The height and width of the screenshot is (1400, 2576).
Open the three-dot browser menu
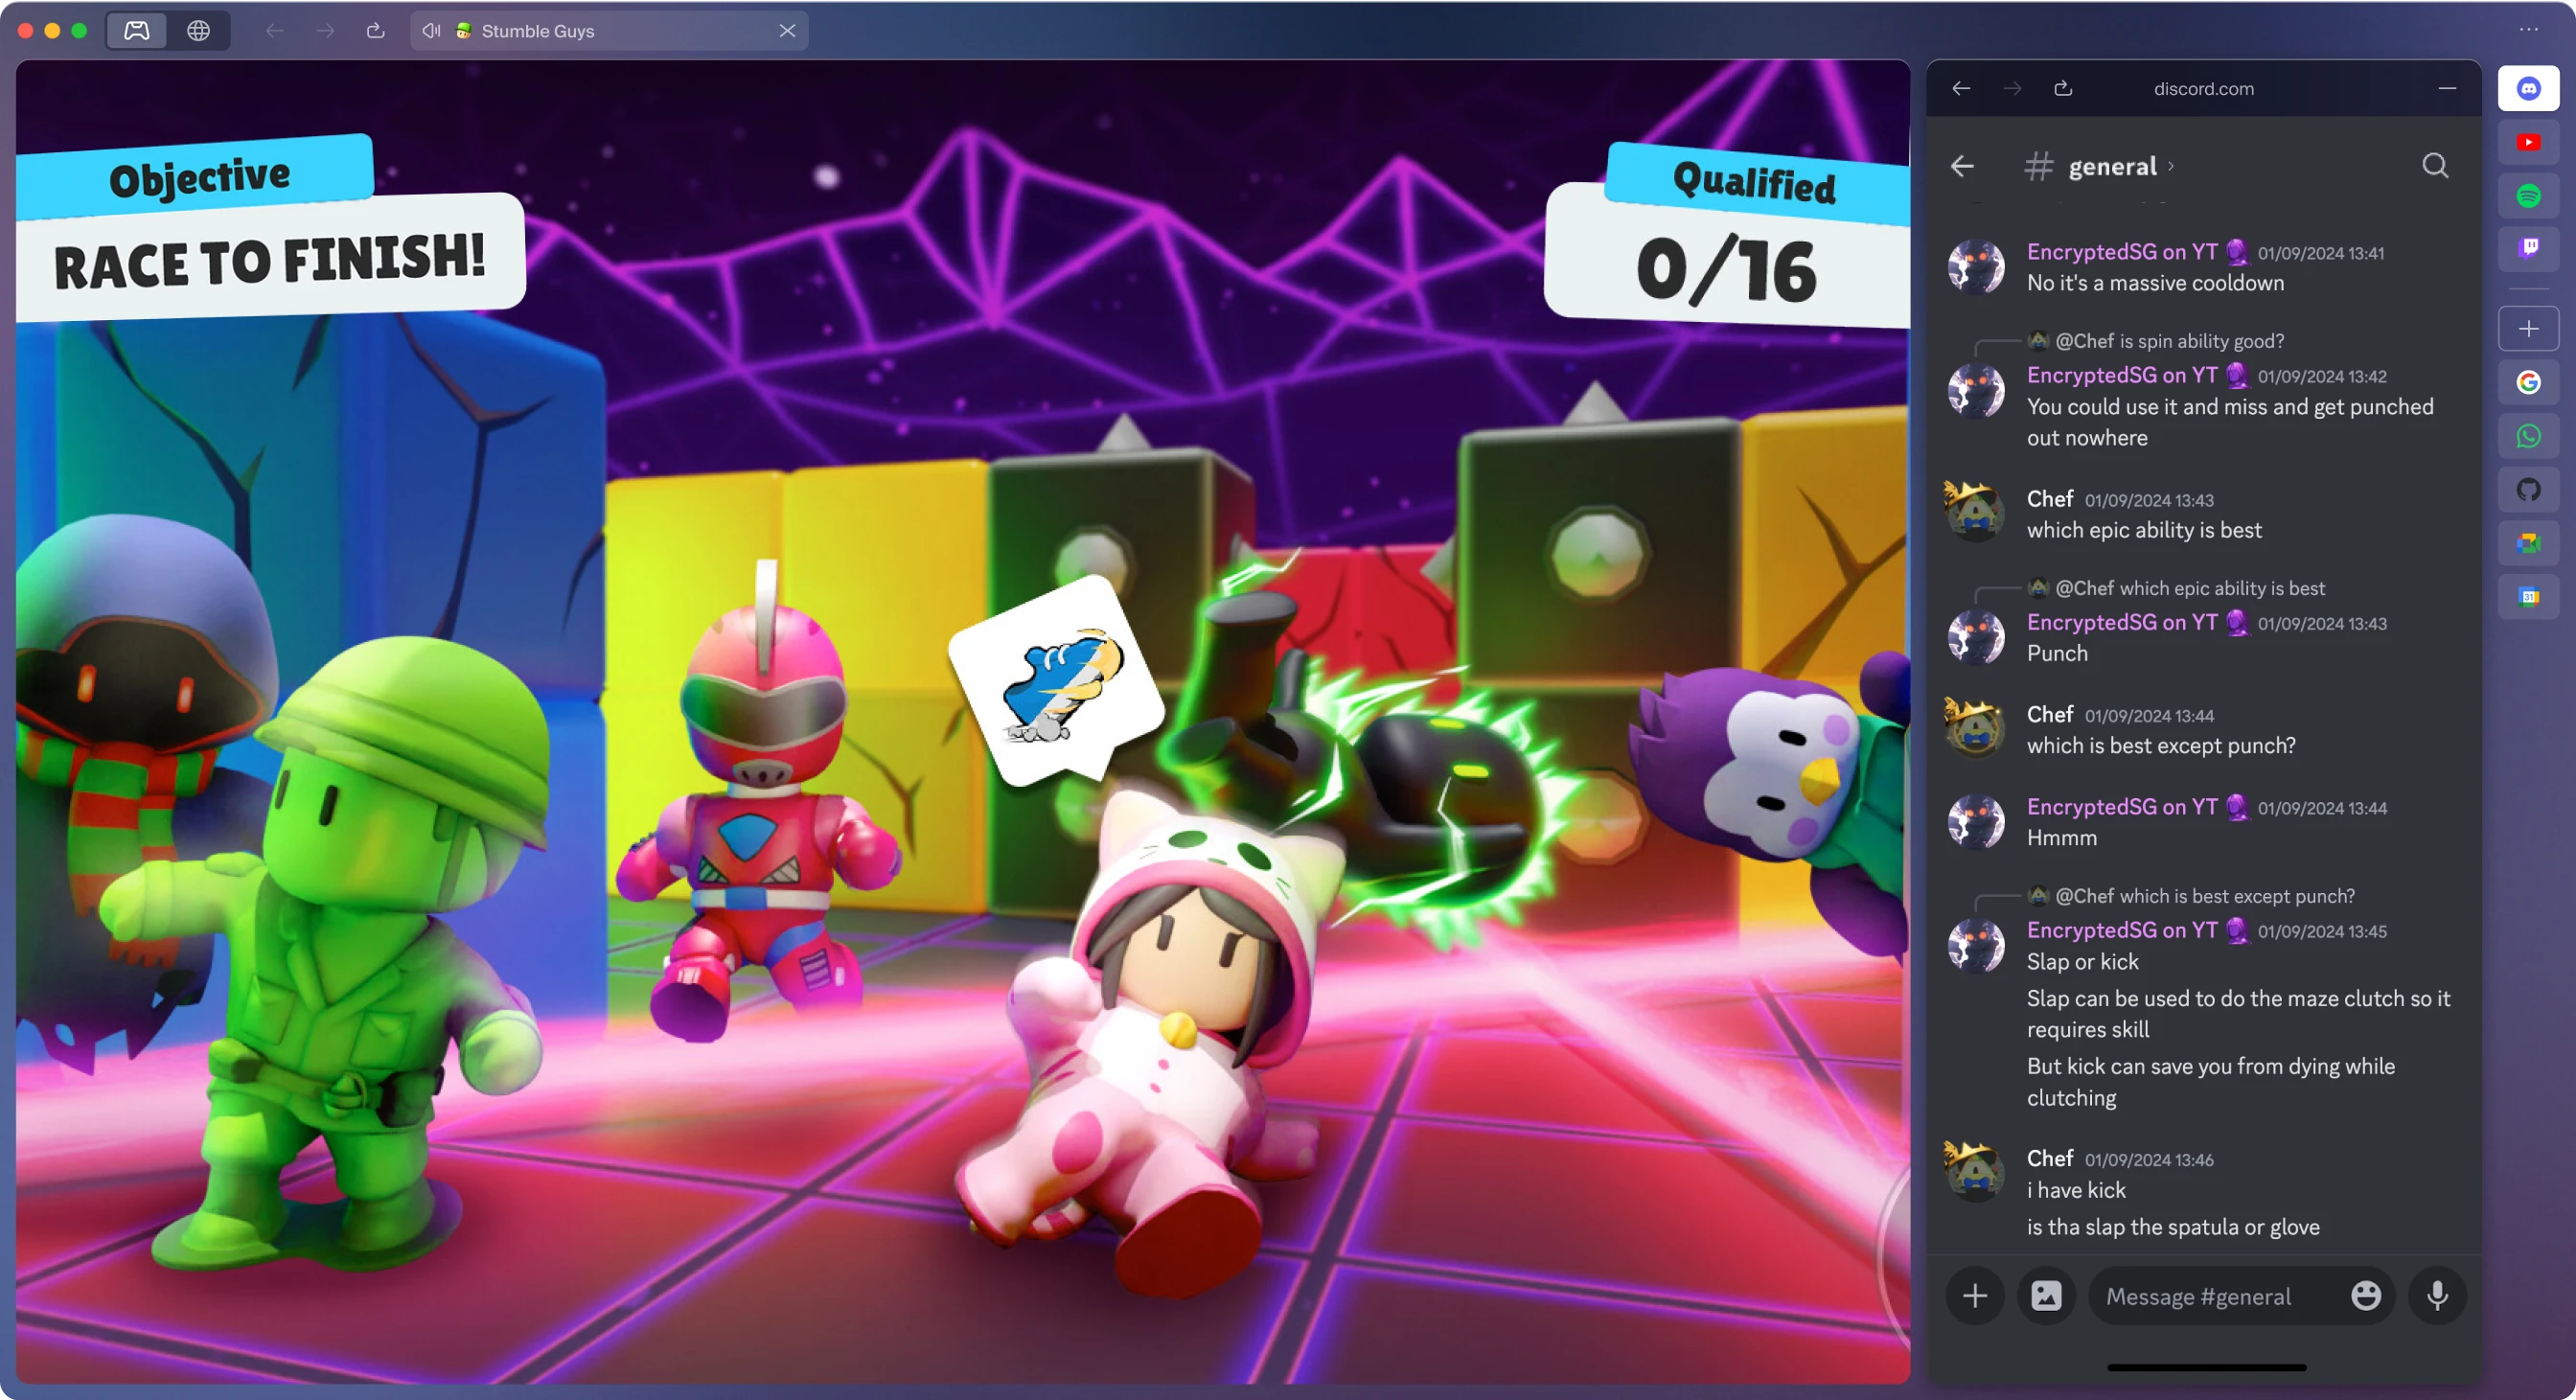(x=2528, y=29)
